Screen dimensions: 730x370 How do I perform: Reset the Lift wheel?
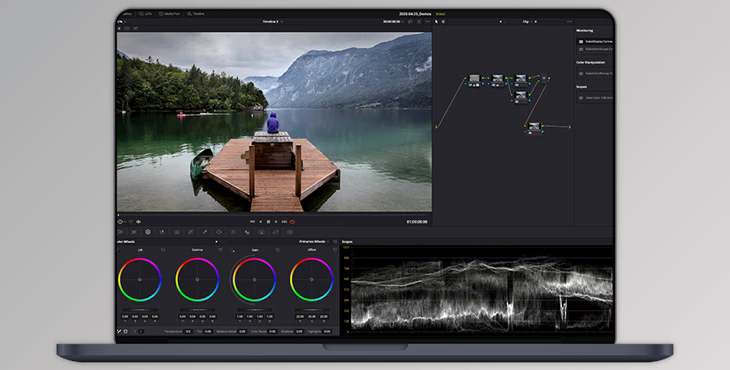point(163,250)
